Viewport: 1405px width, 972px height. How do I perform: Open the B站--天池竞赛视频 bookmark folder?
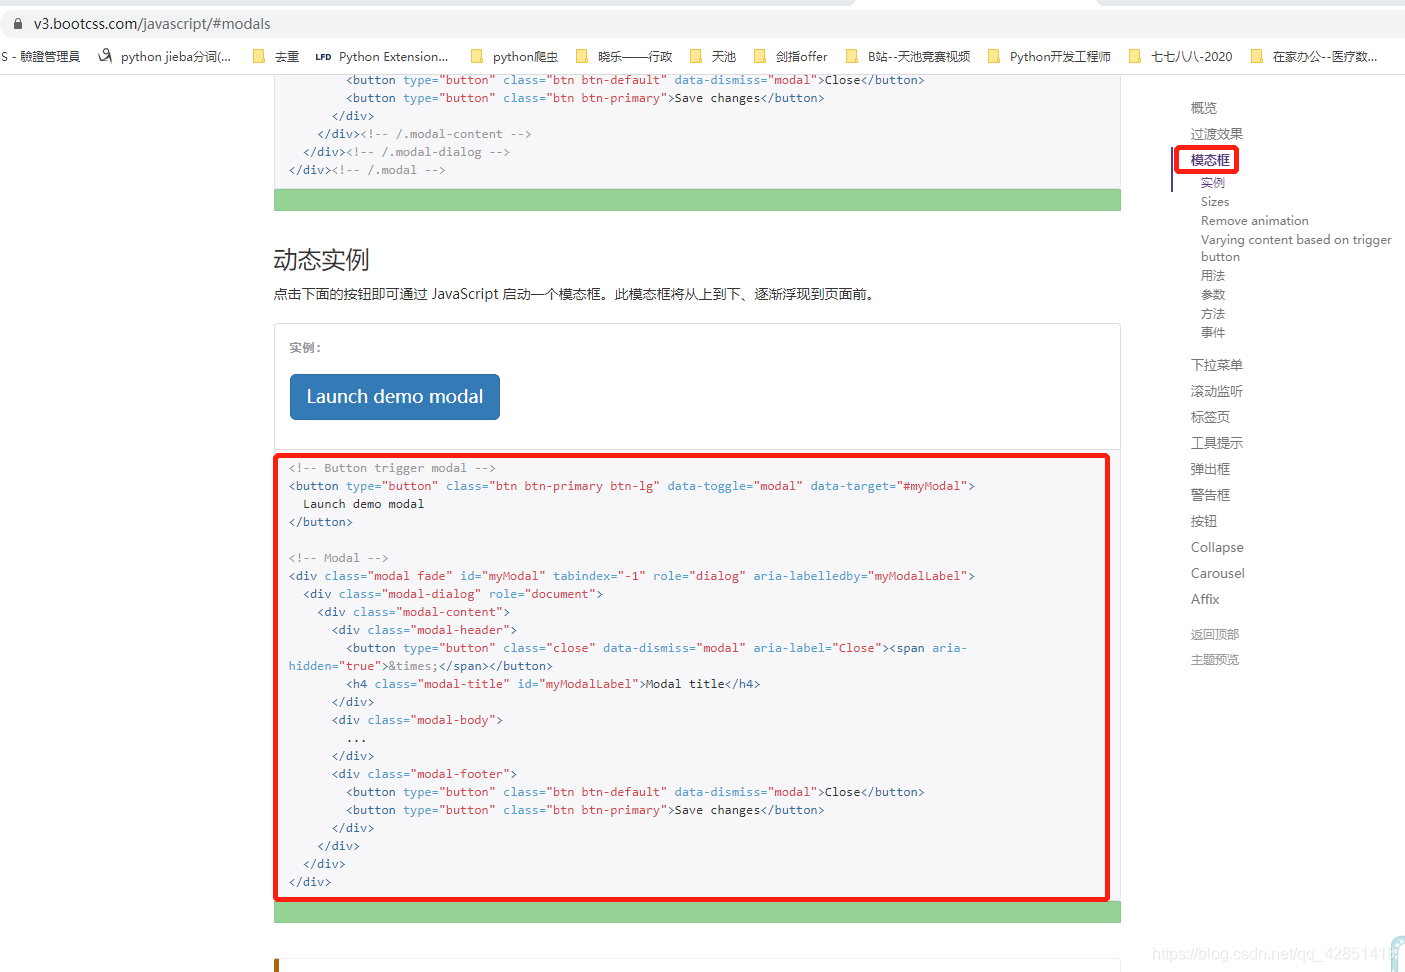[x=908, y=56]
